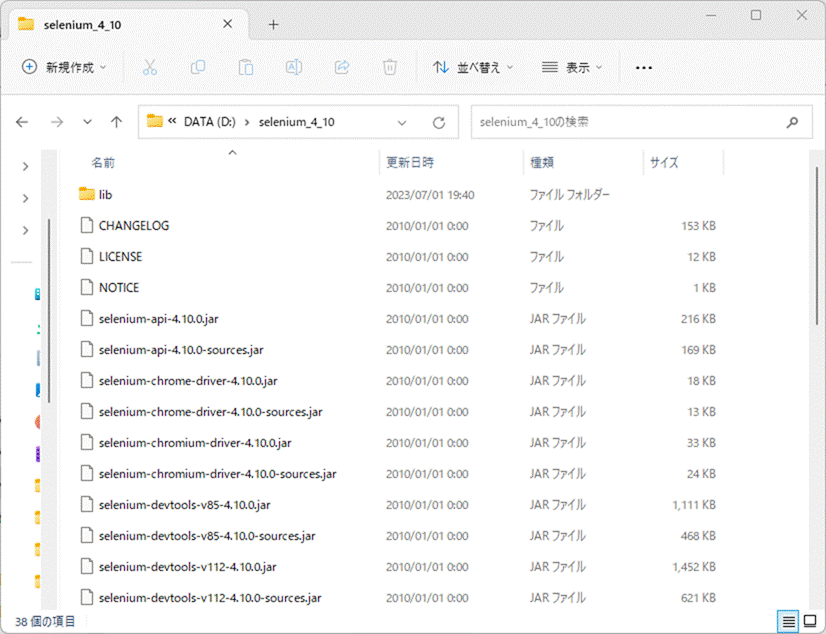Show hidden path via double chevron
This screenshot has height=634, width=826.
pos(172,121)
